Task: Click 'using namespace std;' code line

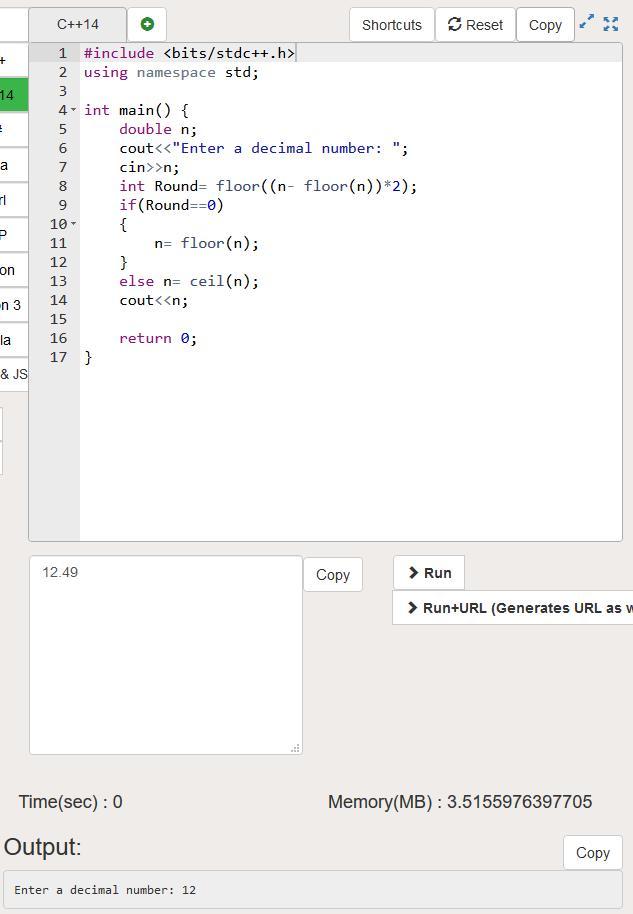Action: 171,72
